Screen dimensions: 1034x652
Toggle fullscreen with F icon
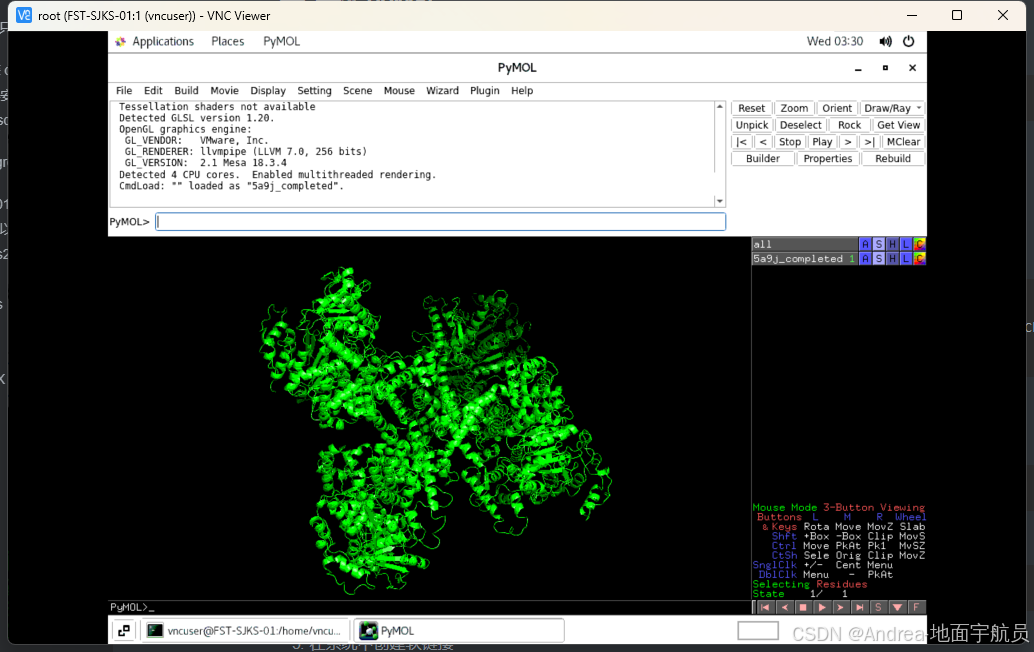[916, 607]
